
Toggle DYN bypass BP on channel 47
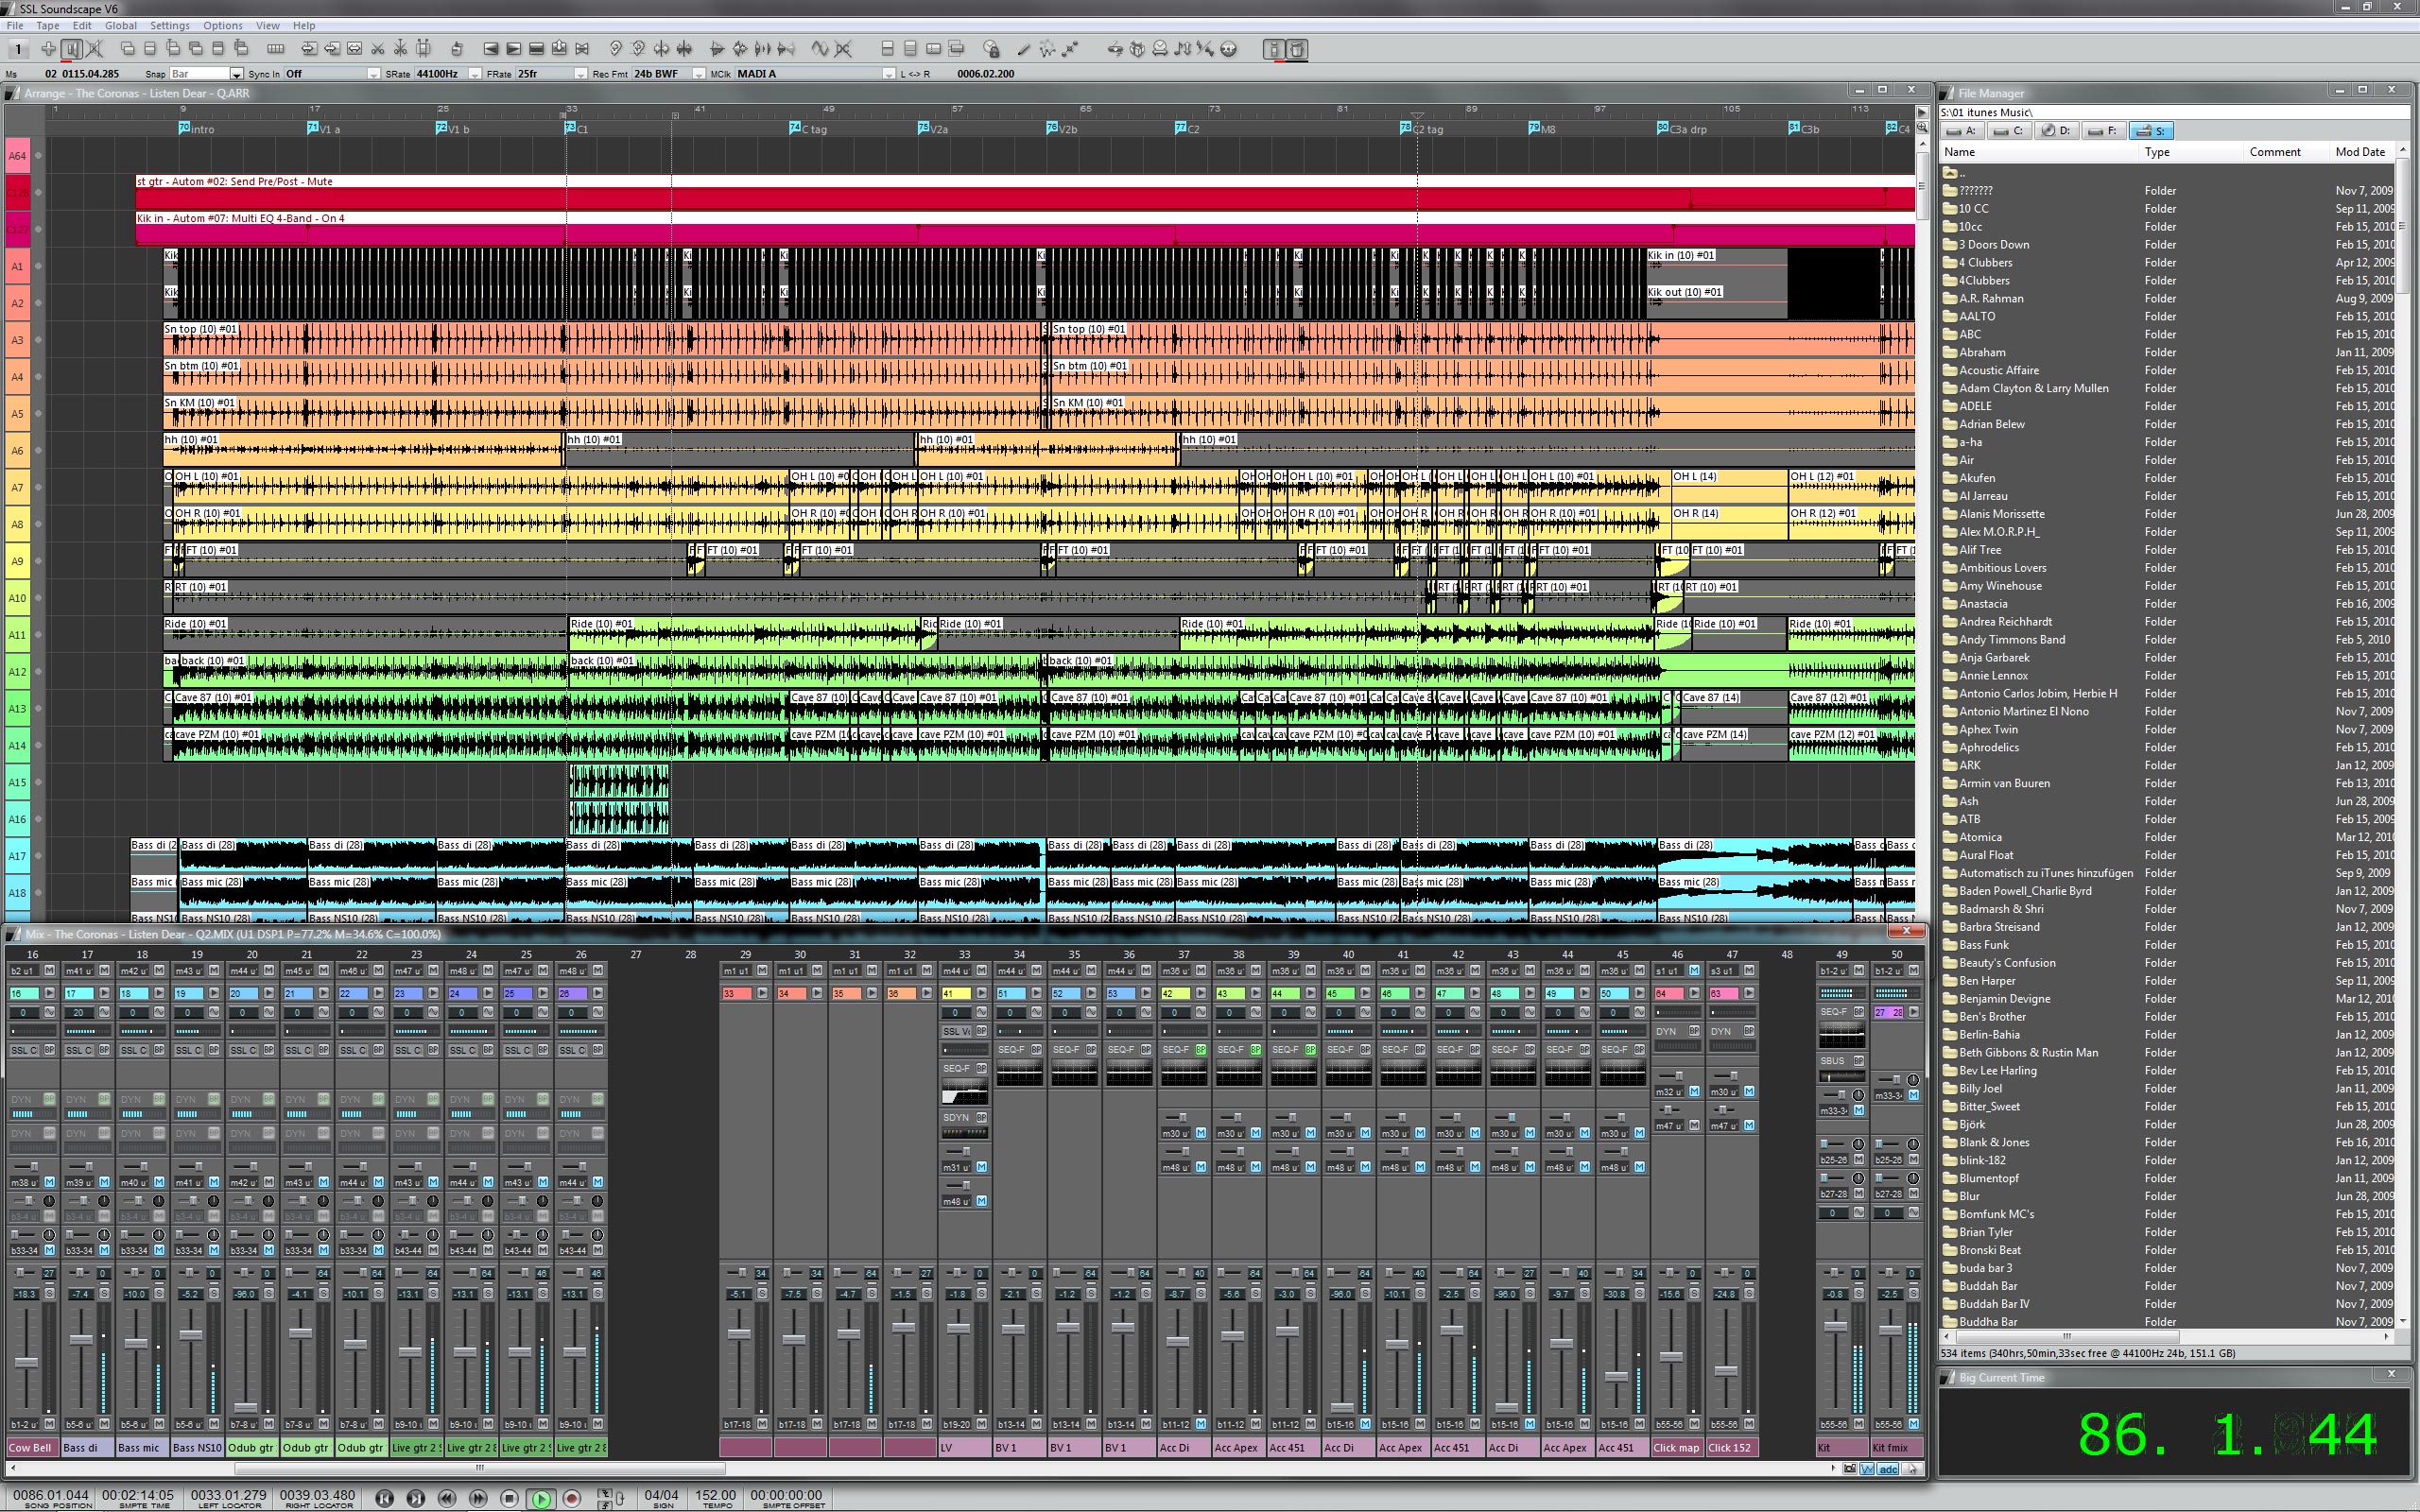[x=1750, y=1031]
